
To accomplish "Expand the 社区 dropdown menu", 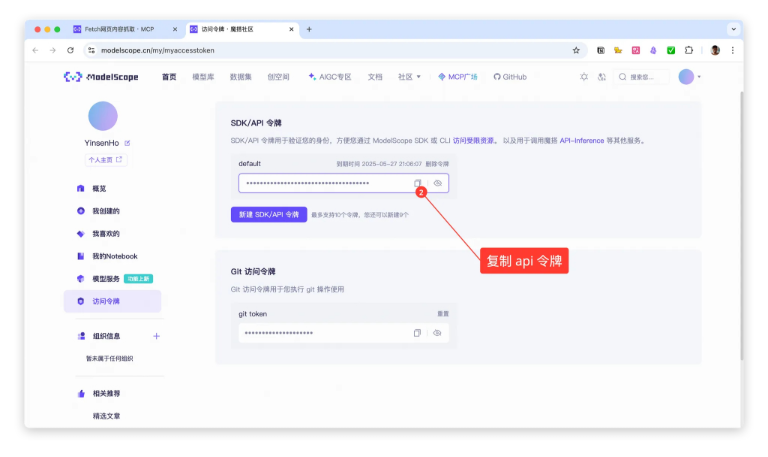I will [409, 77].
